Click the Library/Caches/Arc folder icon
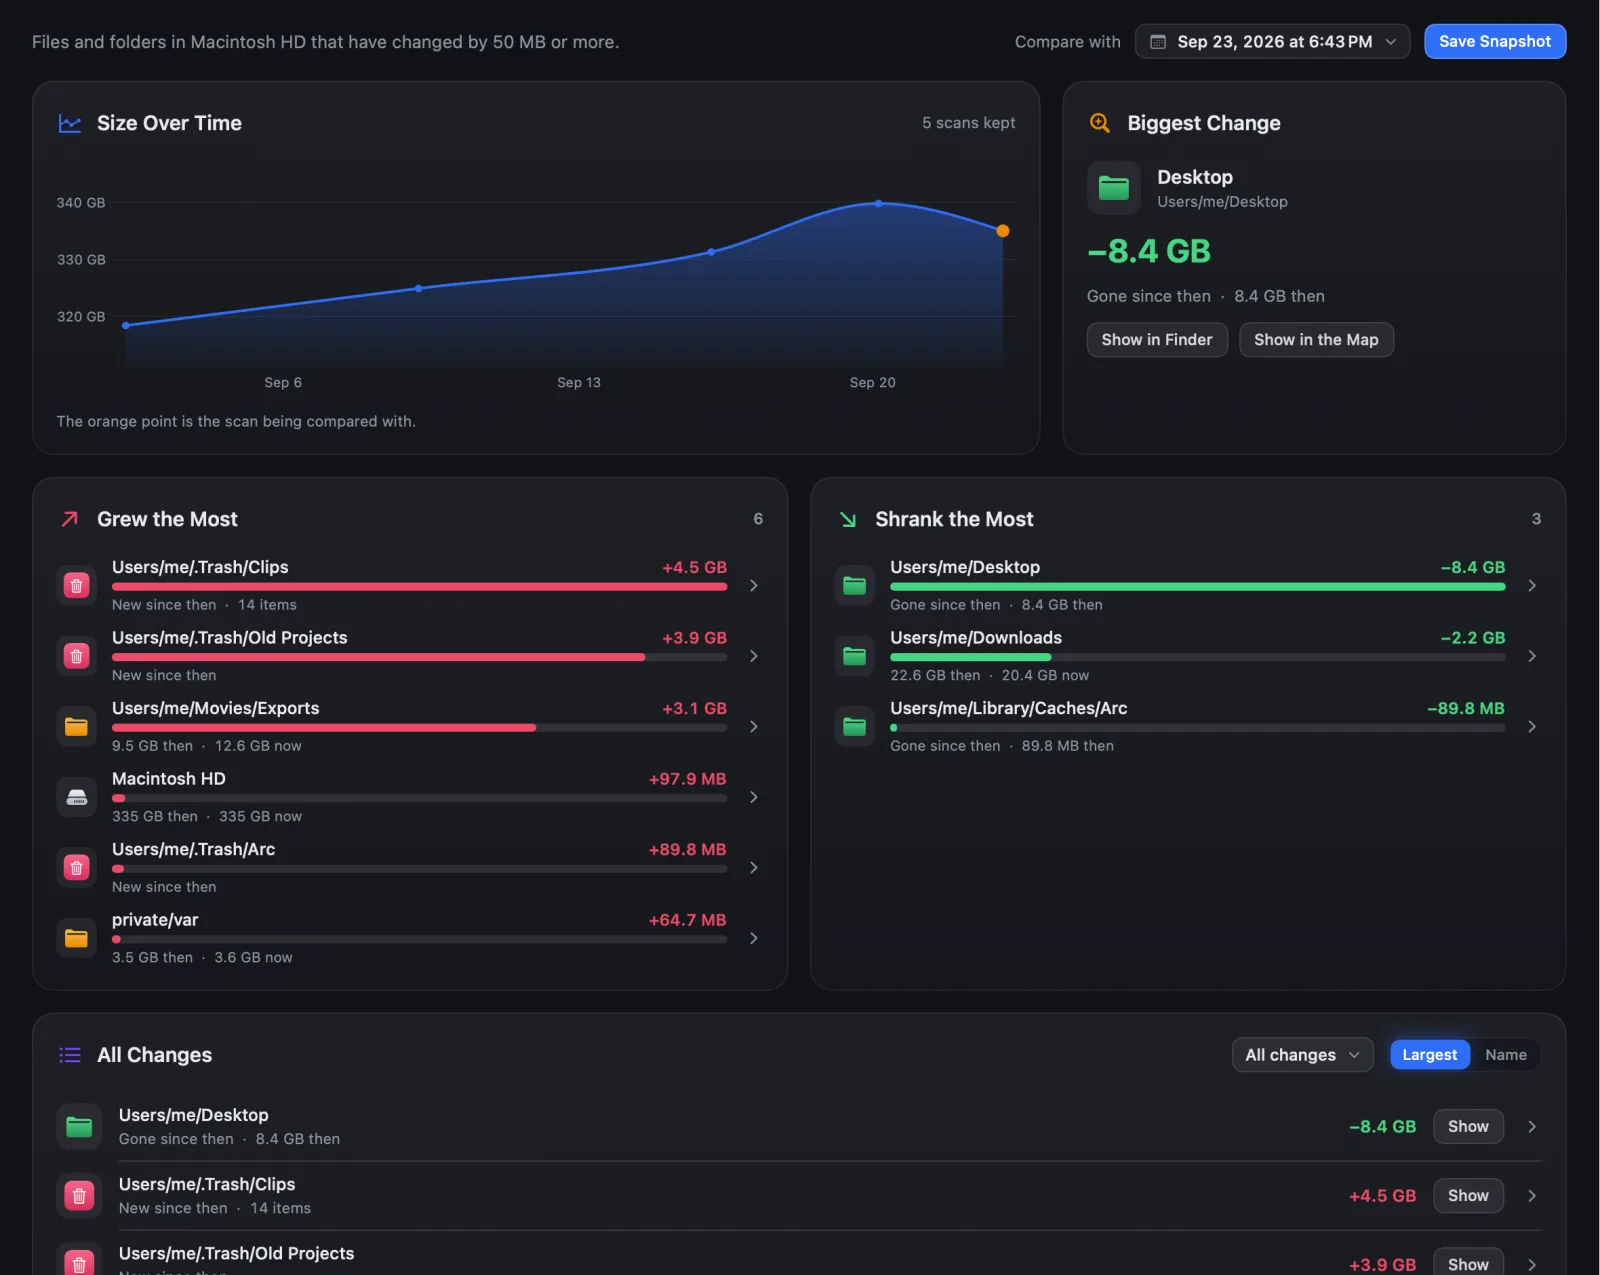Viewport: 1600px width, 1275px height. [x=855, y=727]
